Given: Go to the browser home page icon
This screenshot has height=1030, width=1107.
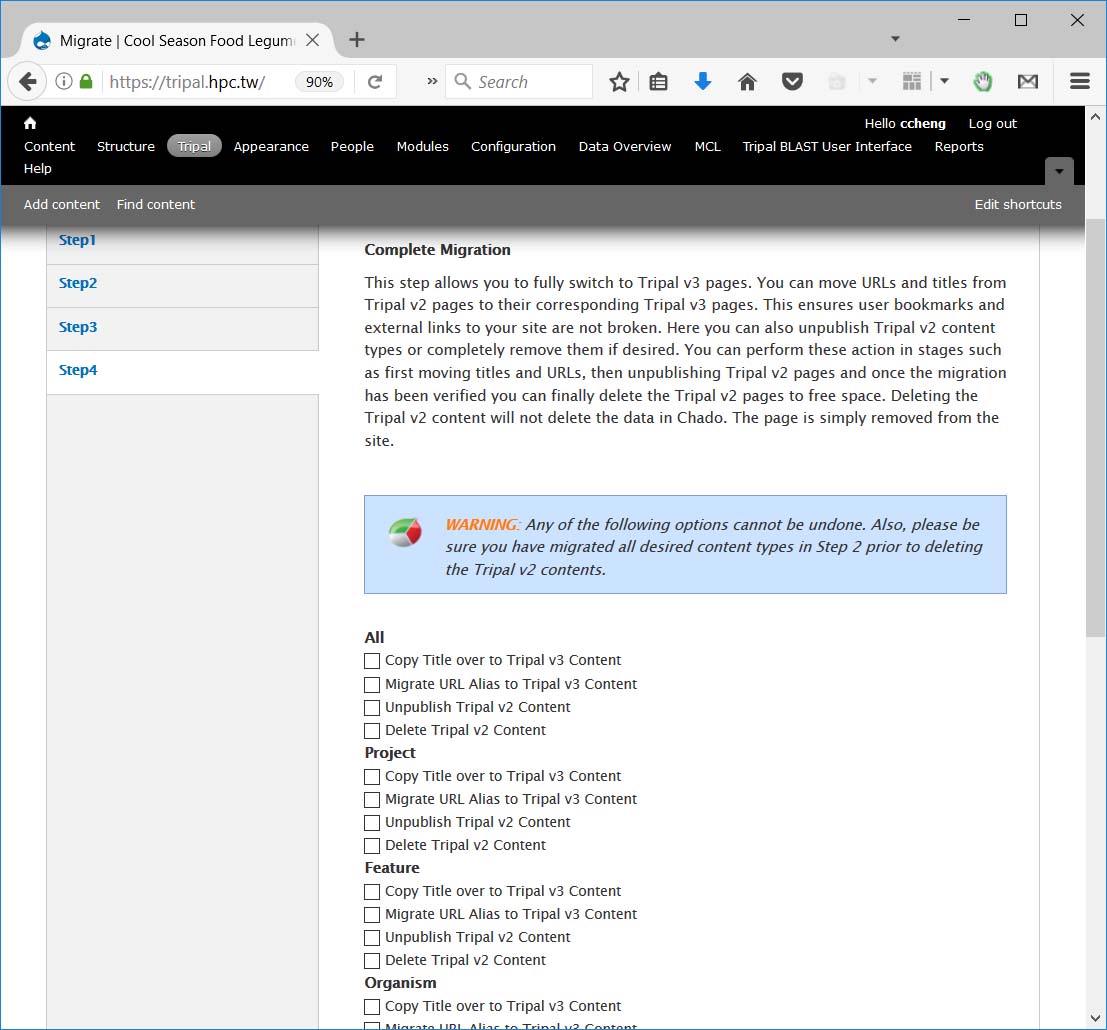Looking at the screenshot, I should (x=747, y=82).
